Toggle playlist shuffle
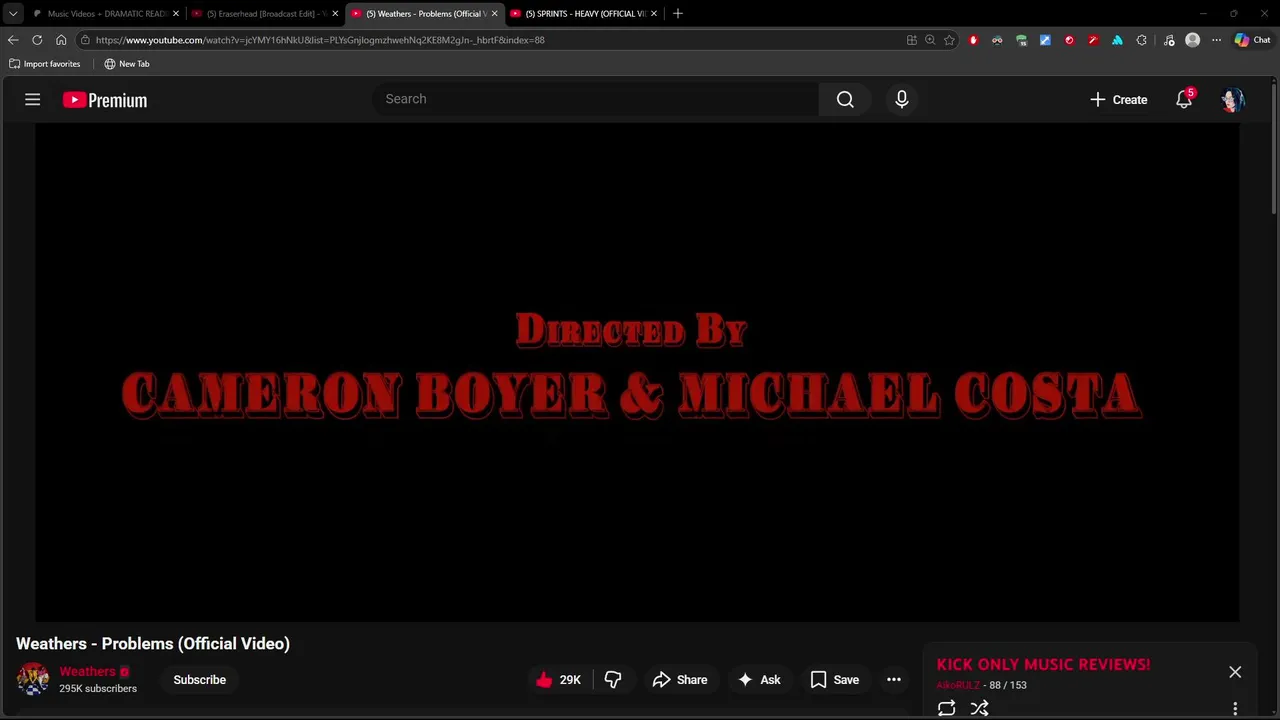The image size is (1280, 720). pyautogui.click(x=980, y=708)
